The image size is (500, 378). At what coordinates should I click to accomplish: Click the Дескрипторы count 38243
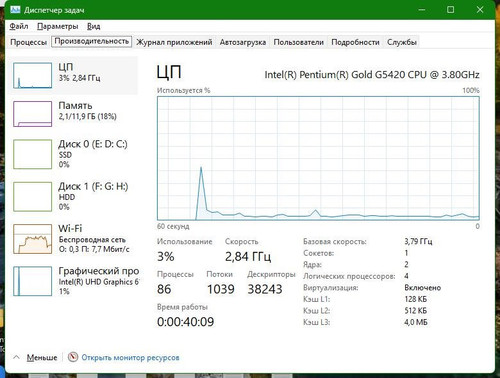click(265, 289)
